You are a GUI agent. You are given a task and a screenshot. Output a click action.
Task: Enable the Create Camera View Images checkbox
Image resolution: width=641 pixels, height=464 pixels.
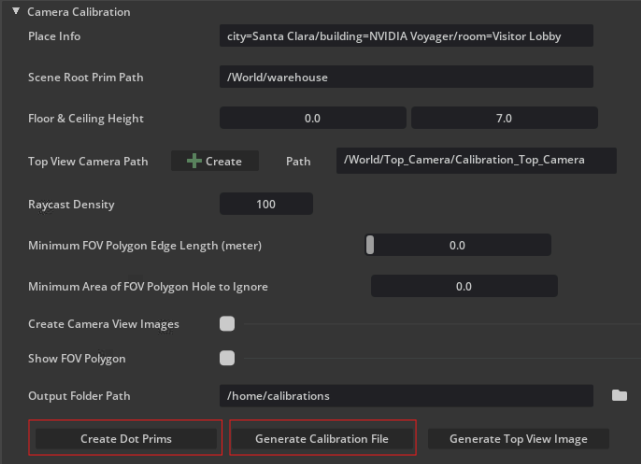pyautogui.click(x=227, y=323)
